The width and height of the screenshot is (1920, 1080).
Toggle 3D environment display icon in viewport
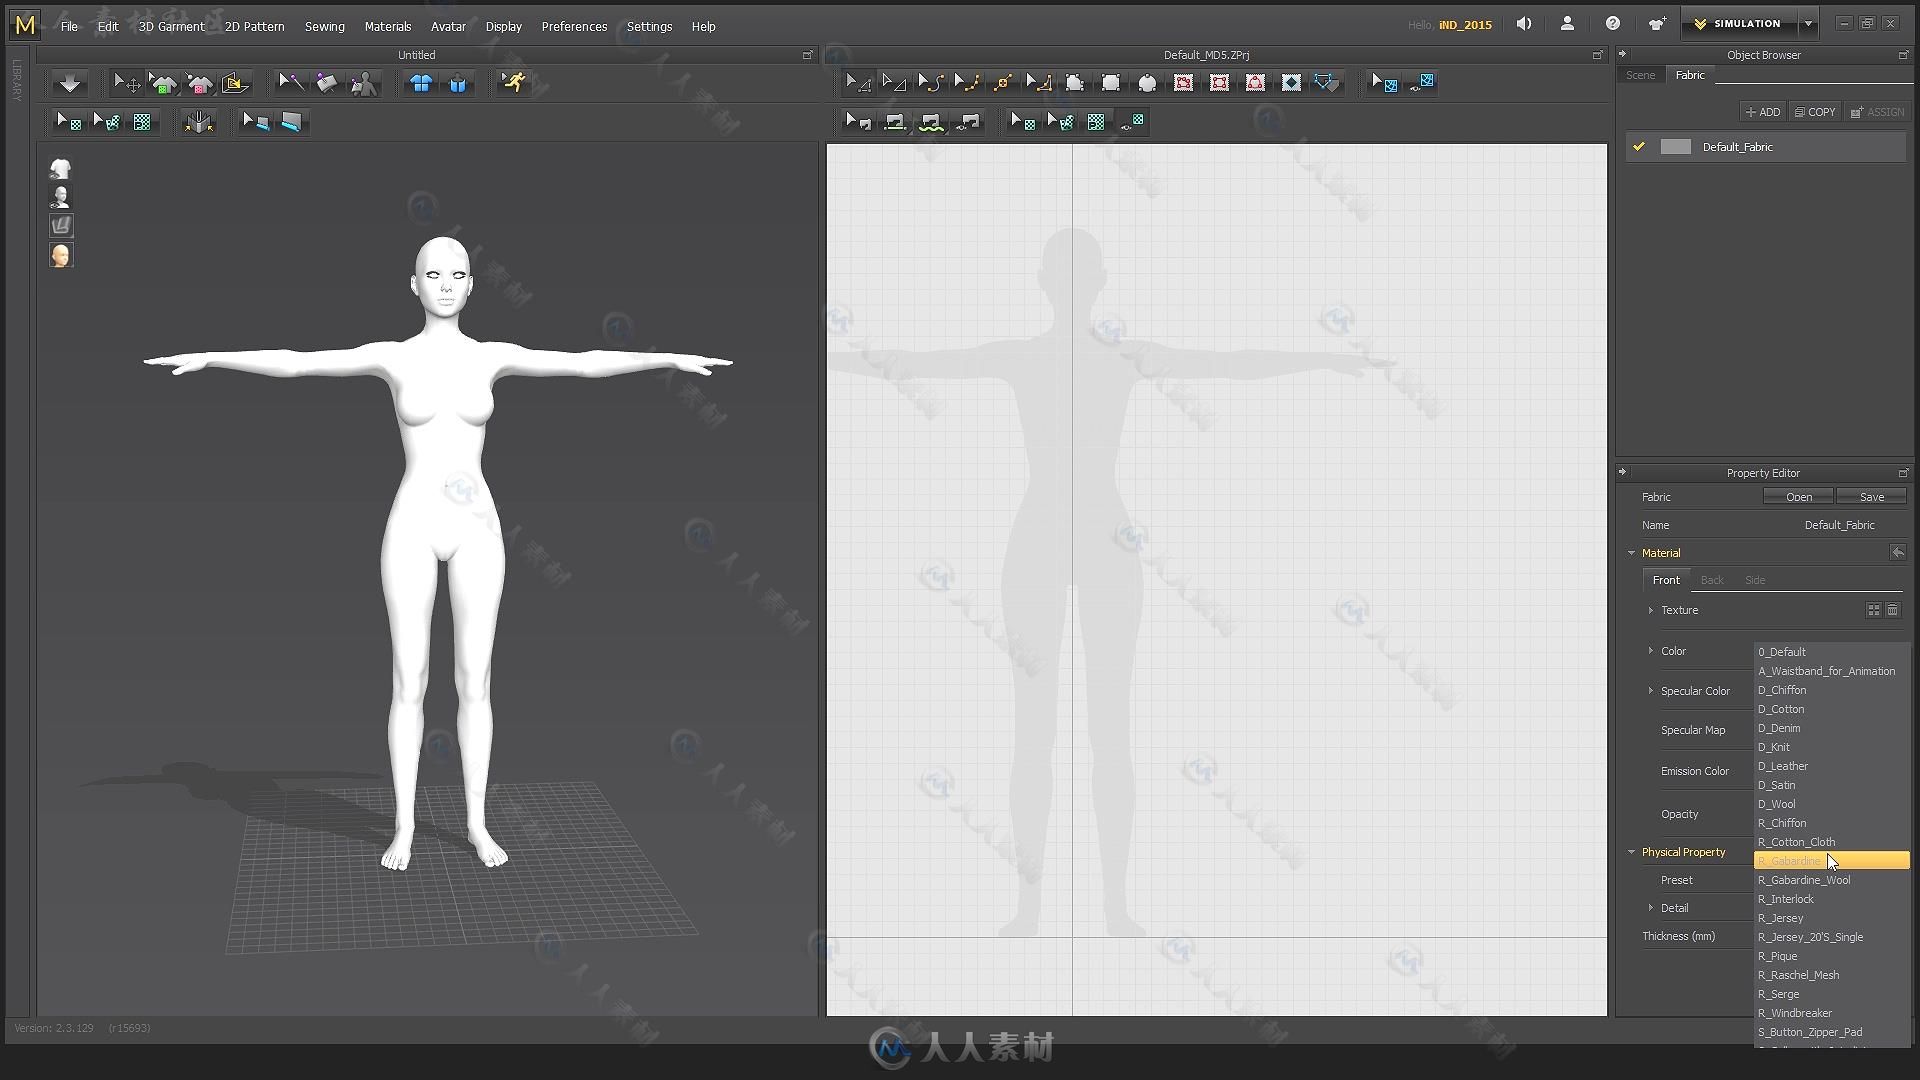61,226
